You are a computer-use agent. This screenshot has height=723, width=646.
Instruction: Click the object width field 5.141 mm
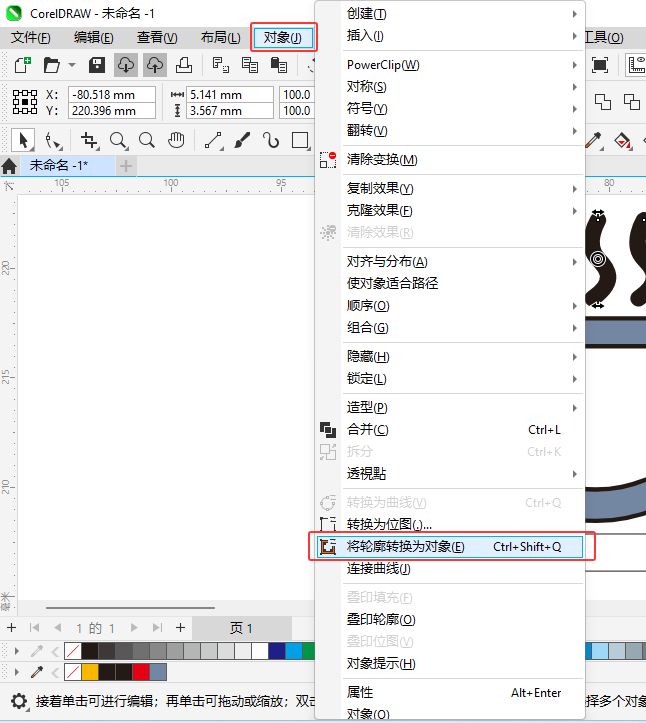click(230, 95)
